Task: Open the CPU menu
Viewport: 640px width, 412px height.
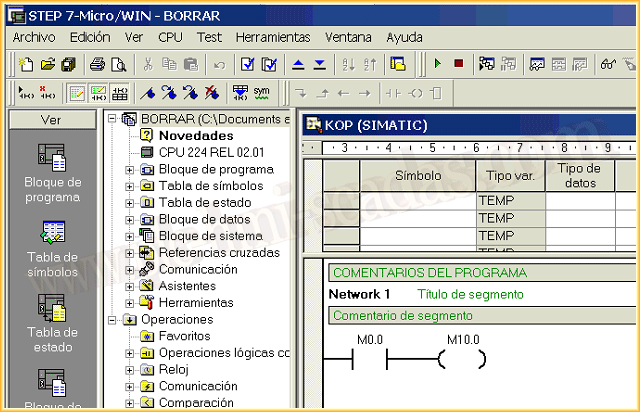Action: point(170,37)
